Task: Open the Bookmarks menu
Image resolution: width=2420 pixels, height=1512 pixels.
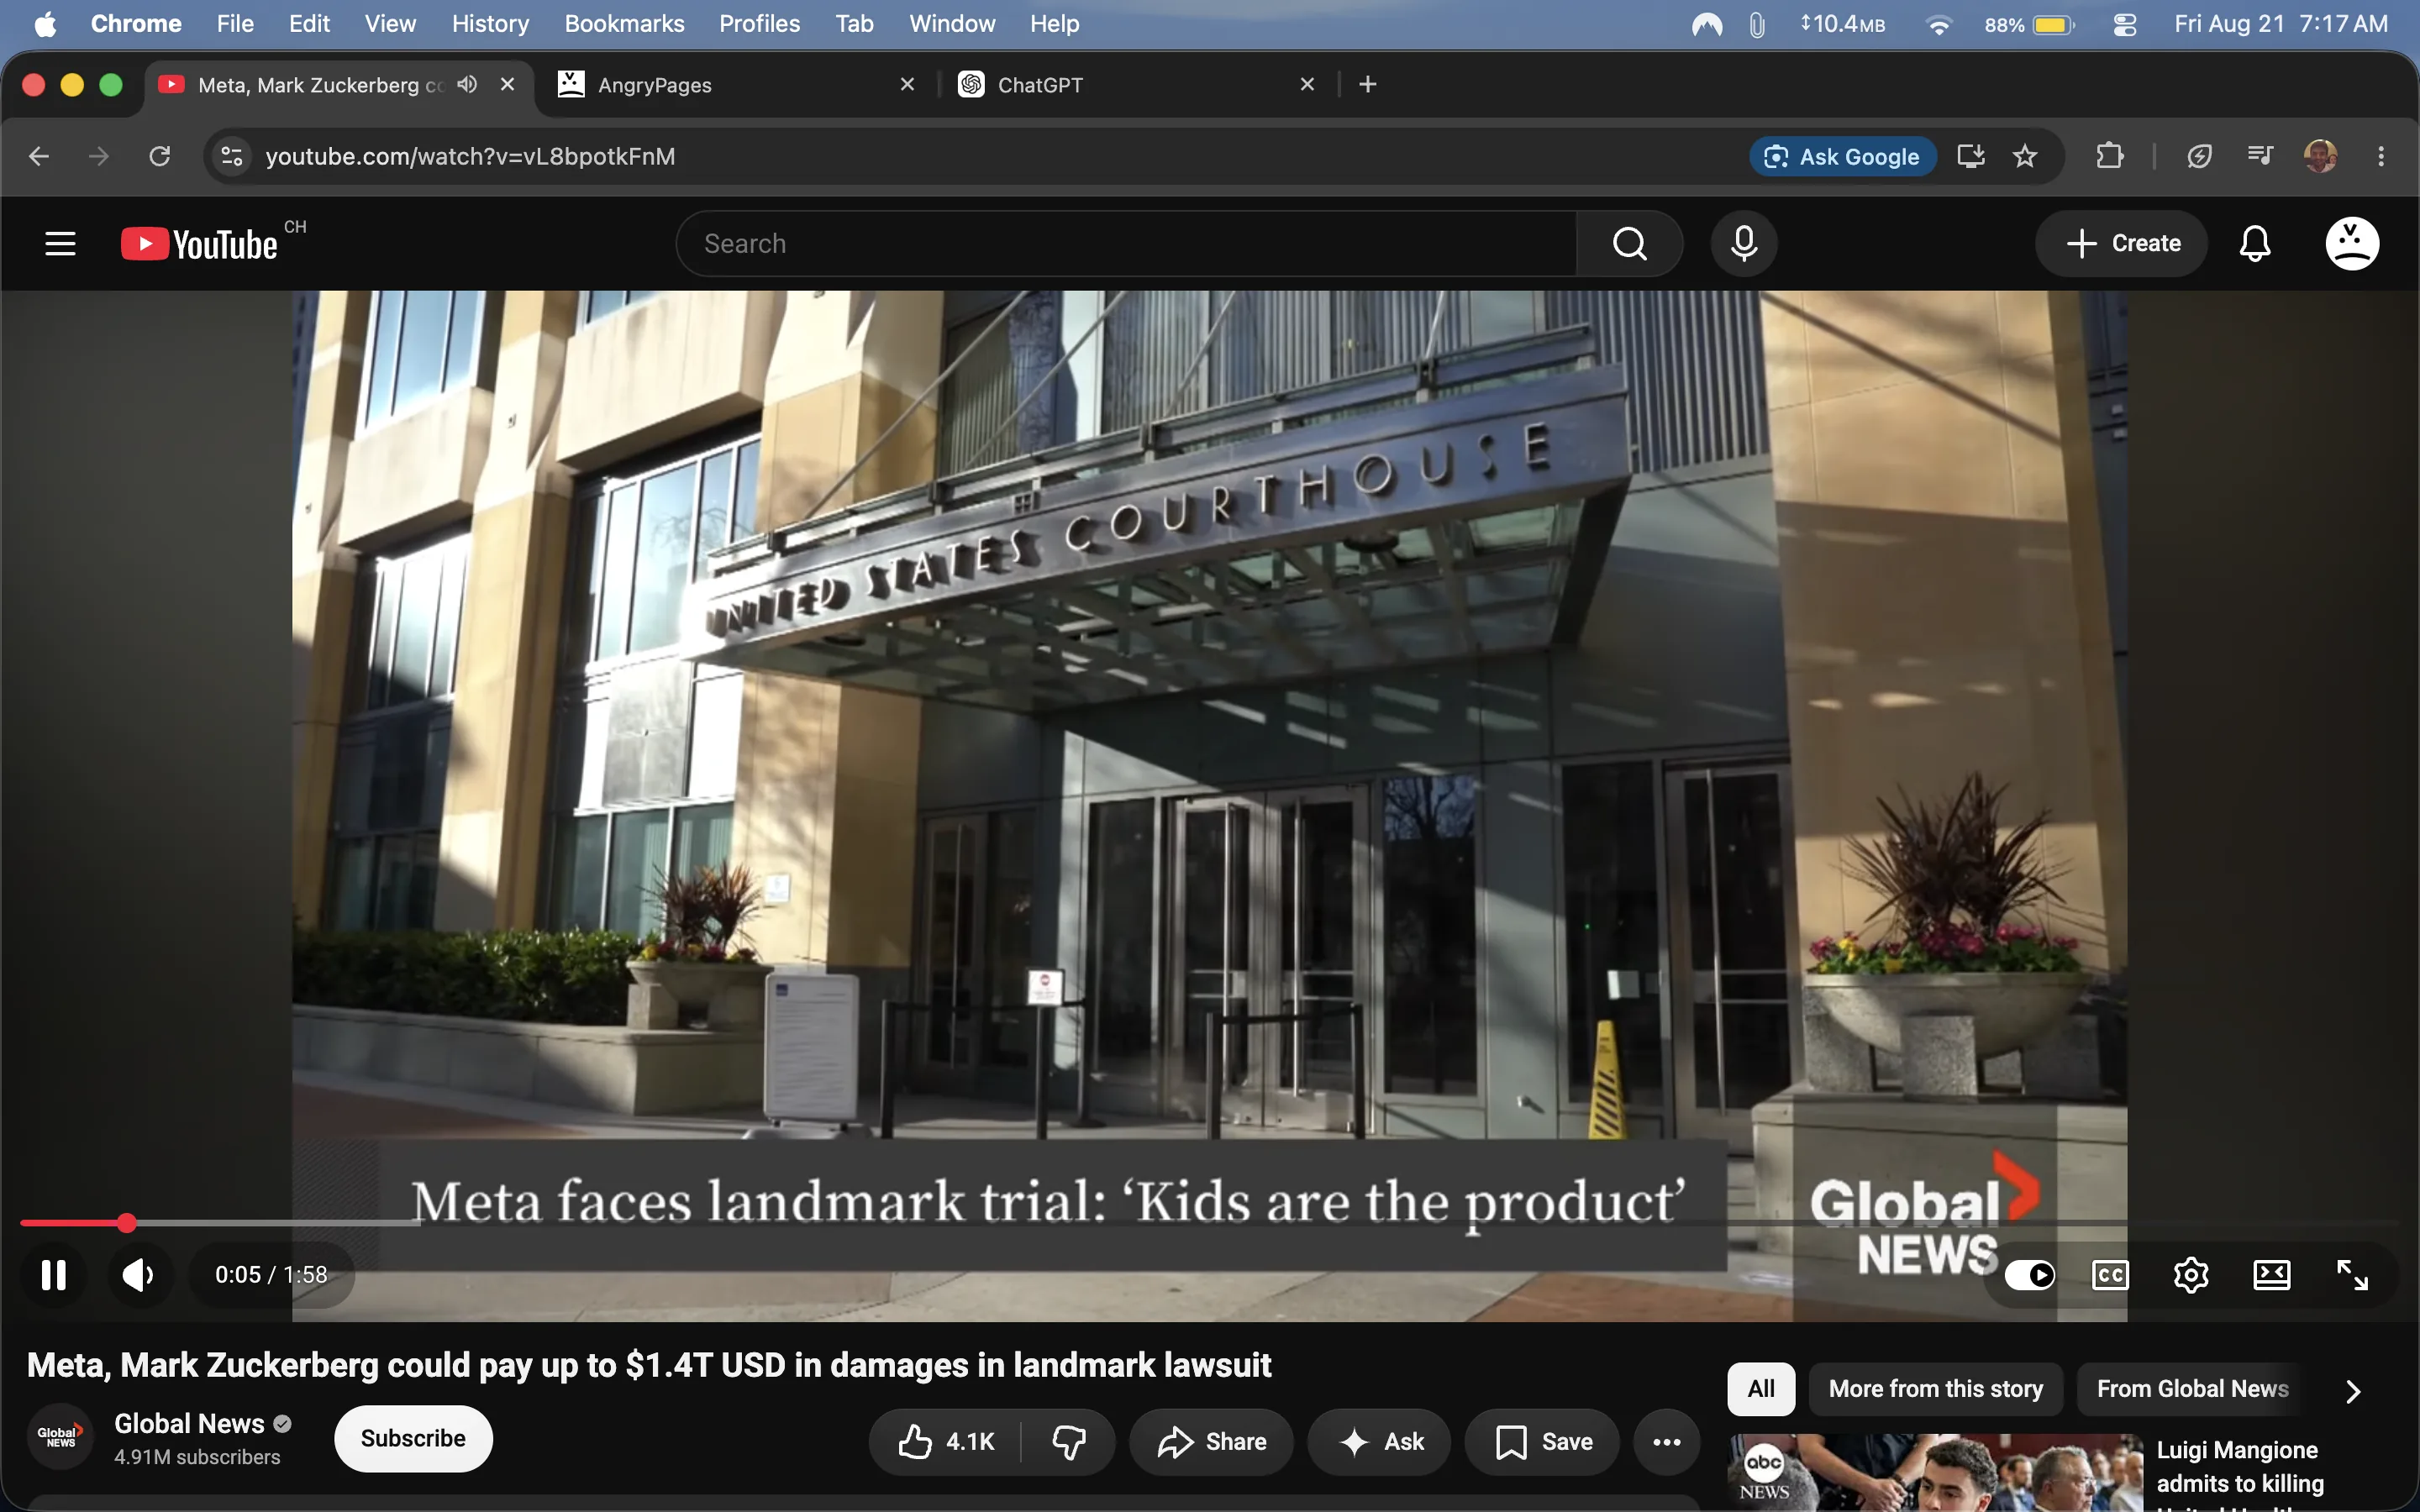Action: (x=624, y=23)
